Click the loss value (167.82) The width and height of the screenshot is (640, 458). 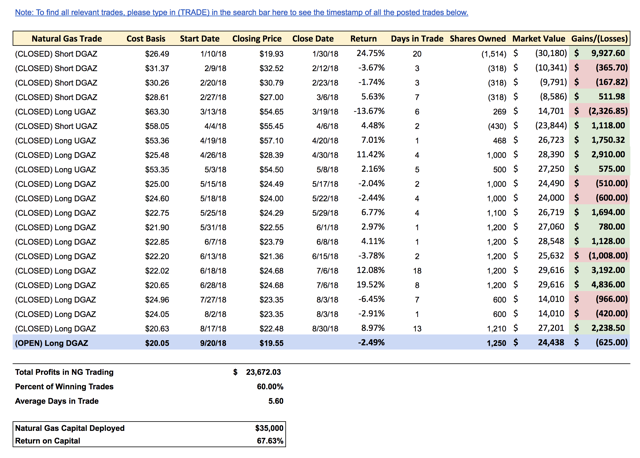[x=611, y=82]
